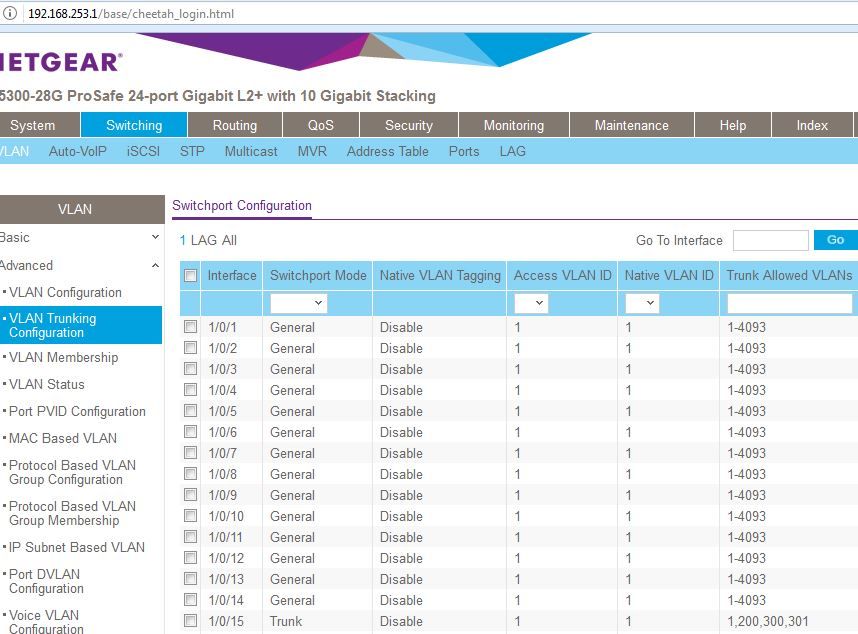Open the VLAN Membership page link
This screenshot has width=858, height=634.
pos(63,358)
